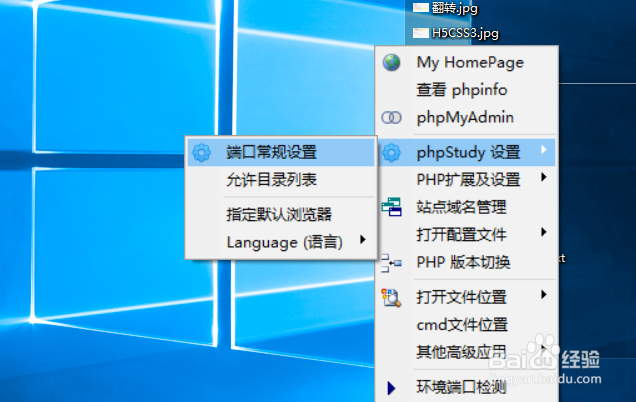Click the switch icon beside PHP 版本切换

coord(391,263)
